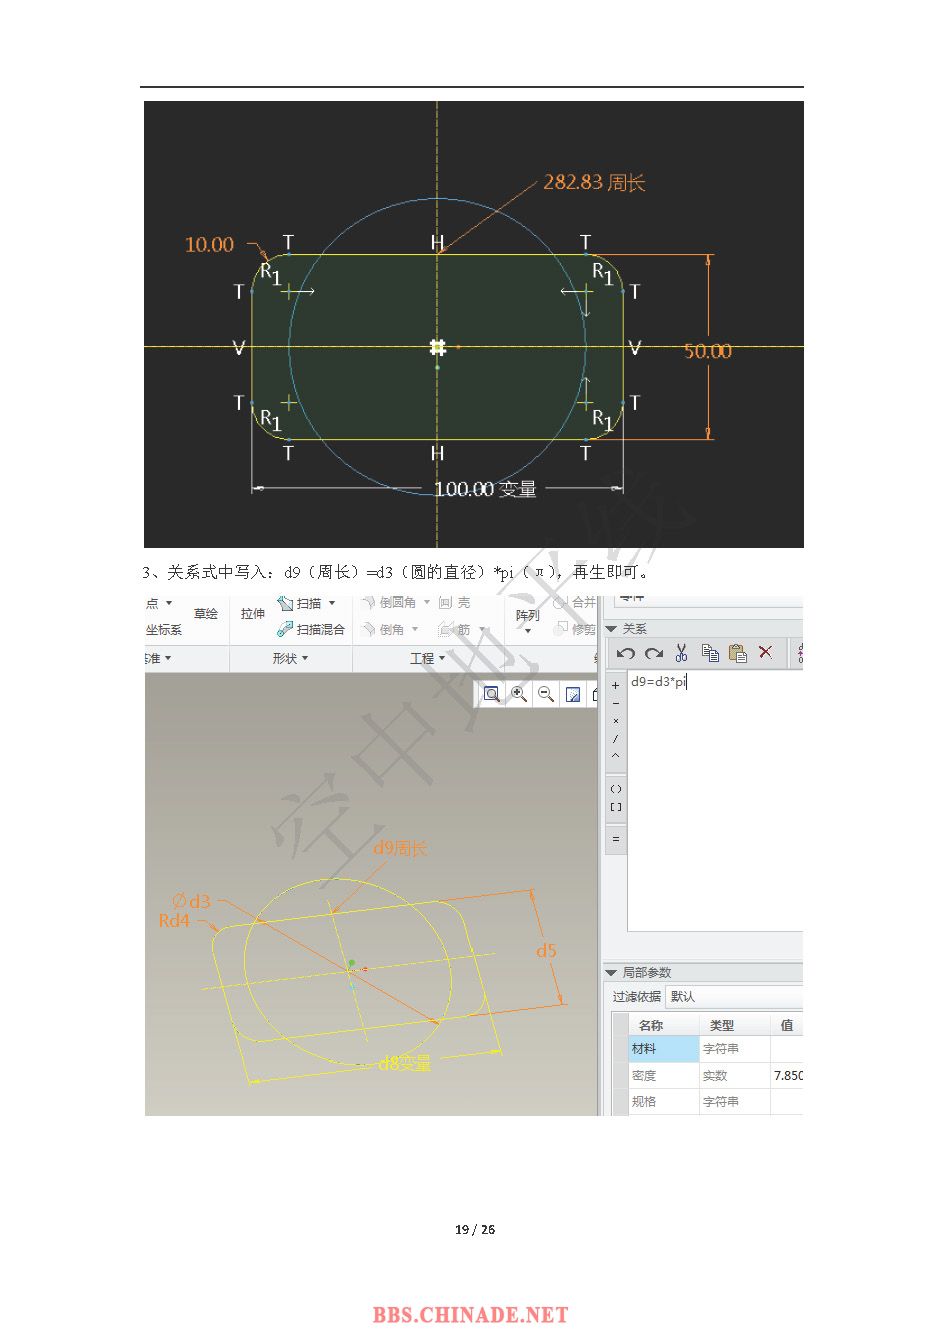Open the 倒角 dropdown arrow
Viewport: 943px width, 1334px height.
[415, 629]
